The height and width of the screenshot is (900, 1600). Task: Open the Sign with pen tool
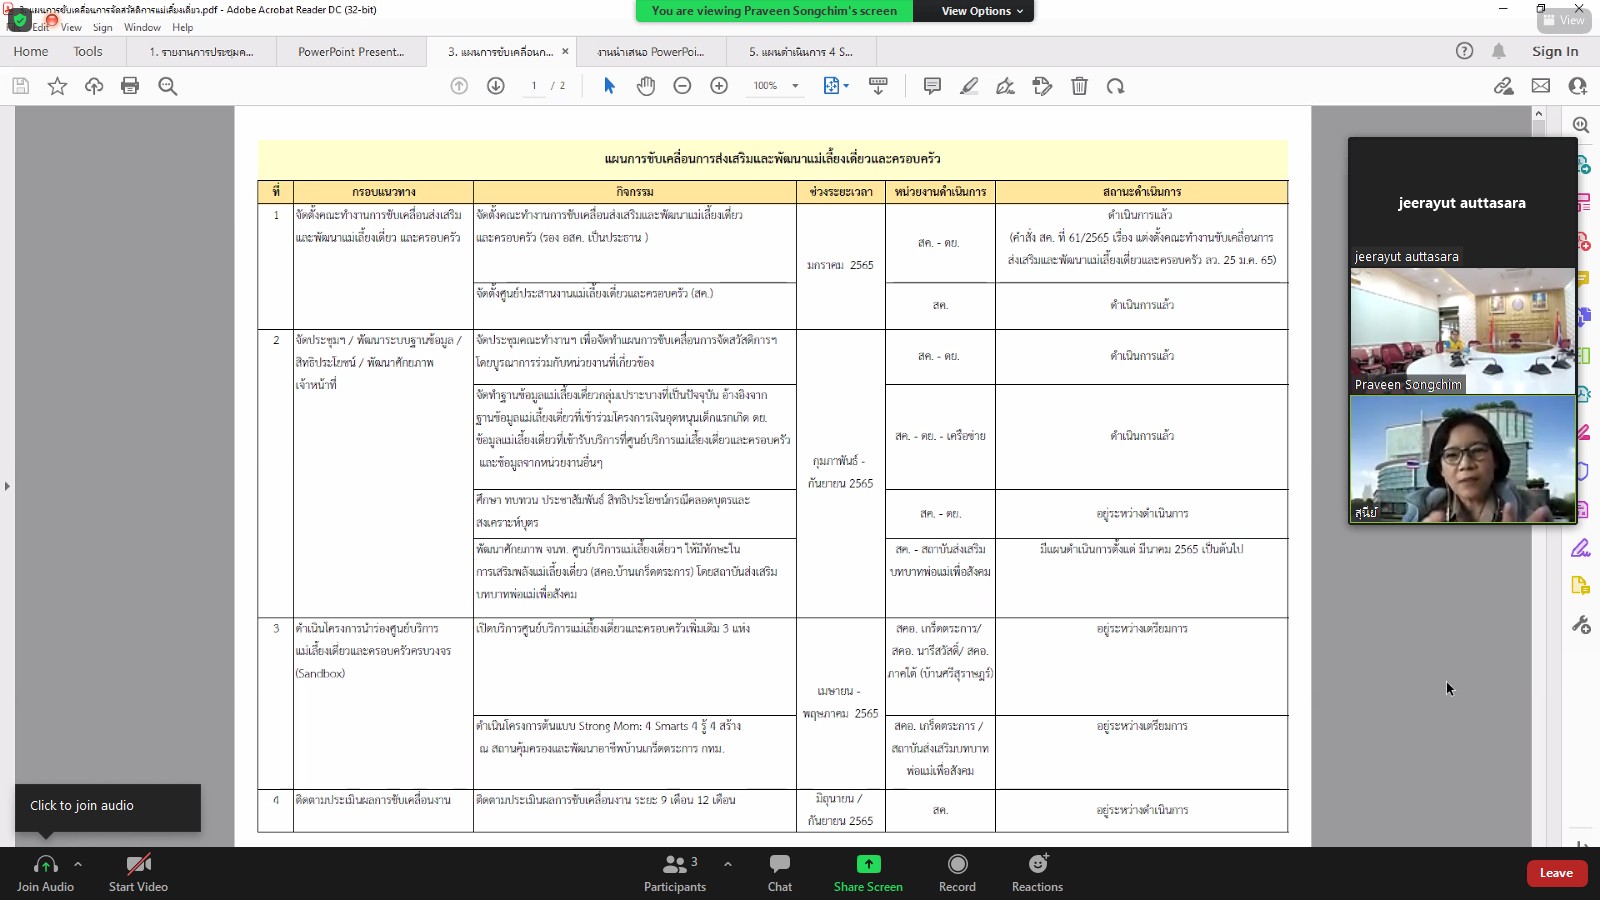[1006, 86]
